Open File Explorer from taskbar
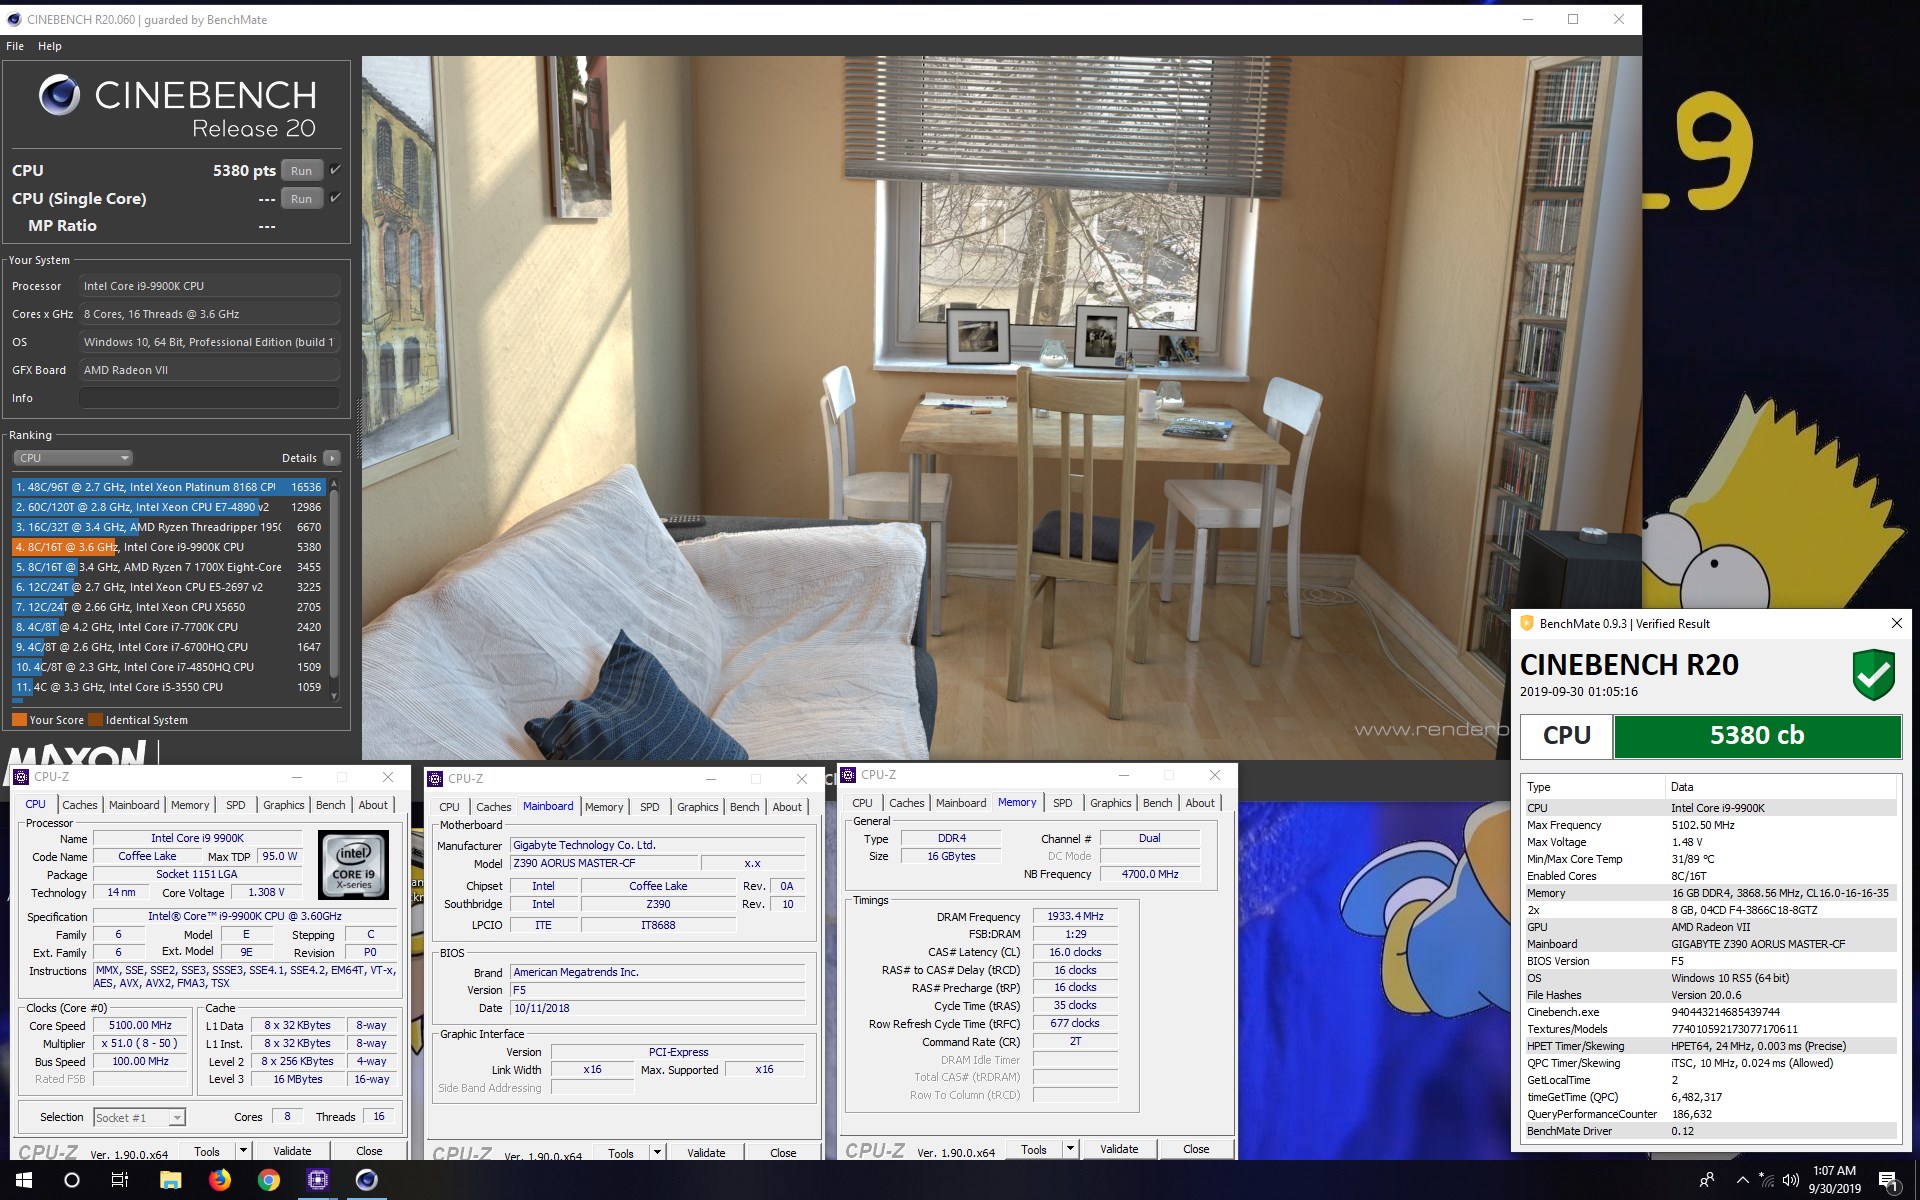This screenshot has height=1200, width=1920. click(170, 1180)
